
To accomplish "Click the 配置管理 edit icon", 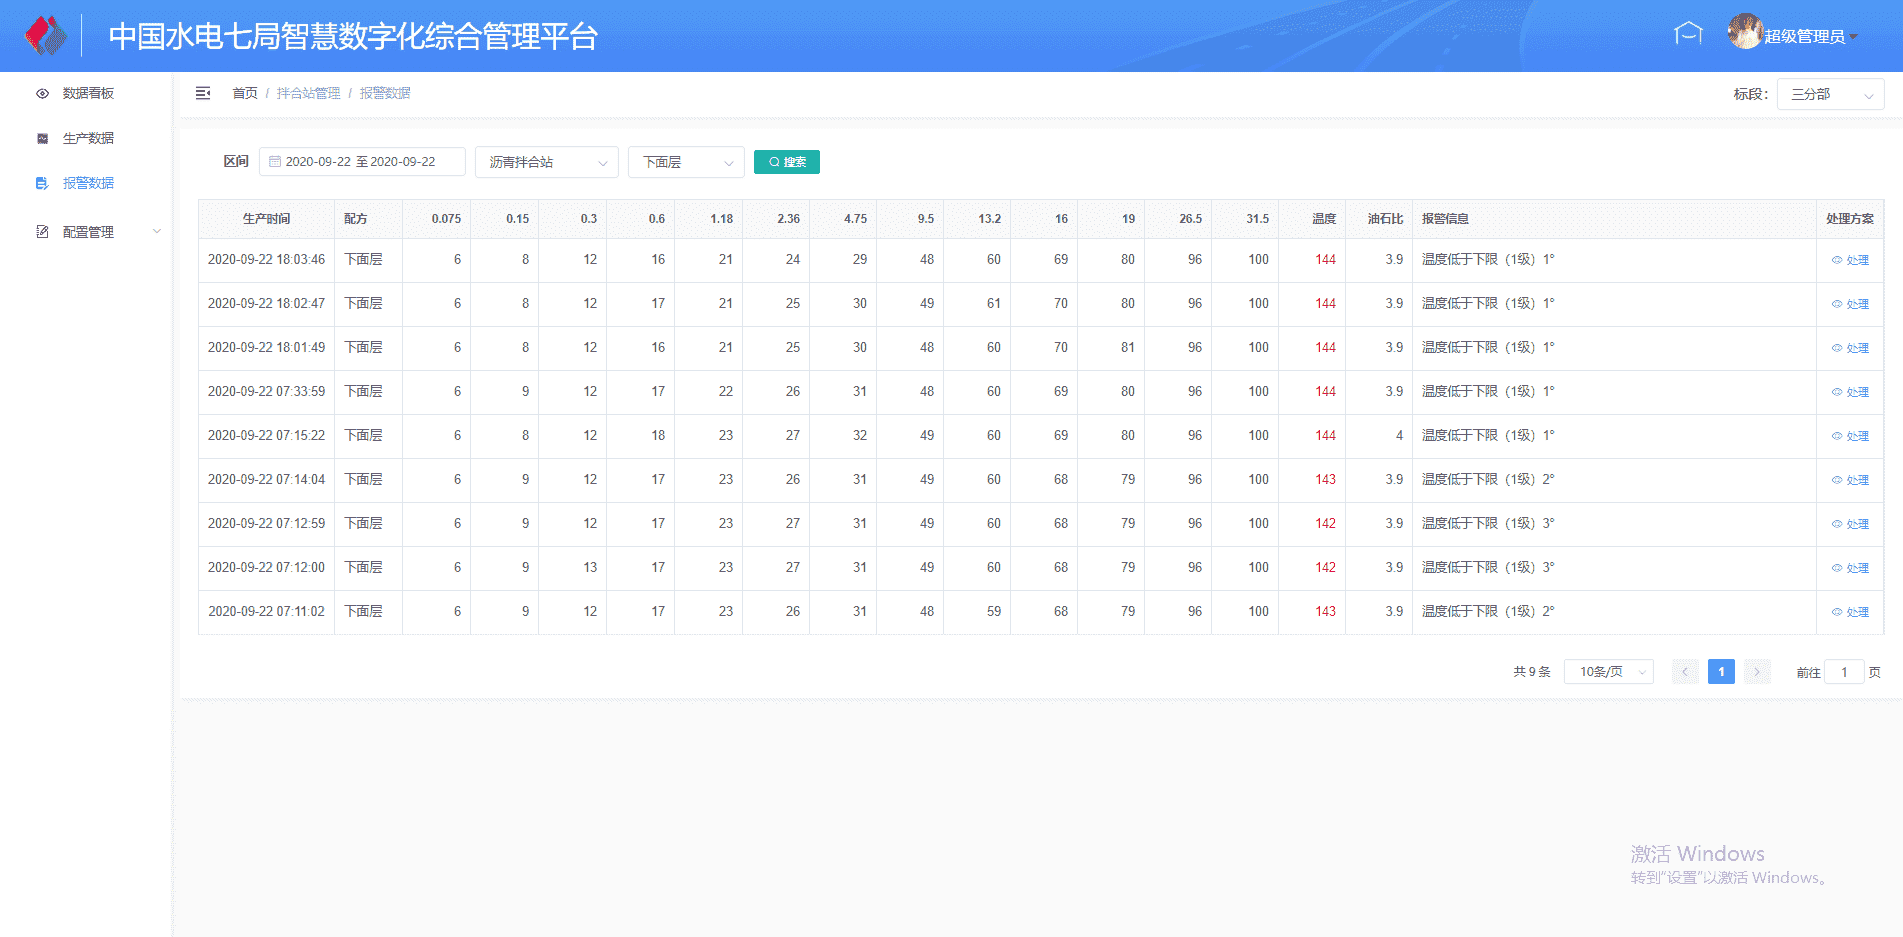I will tap(42, 232).
